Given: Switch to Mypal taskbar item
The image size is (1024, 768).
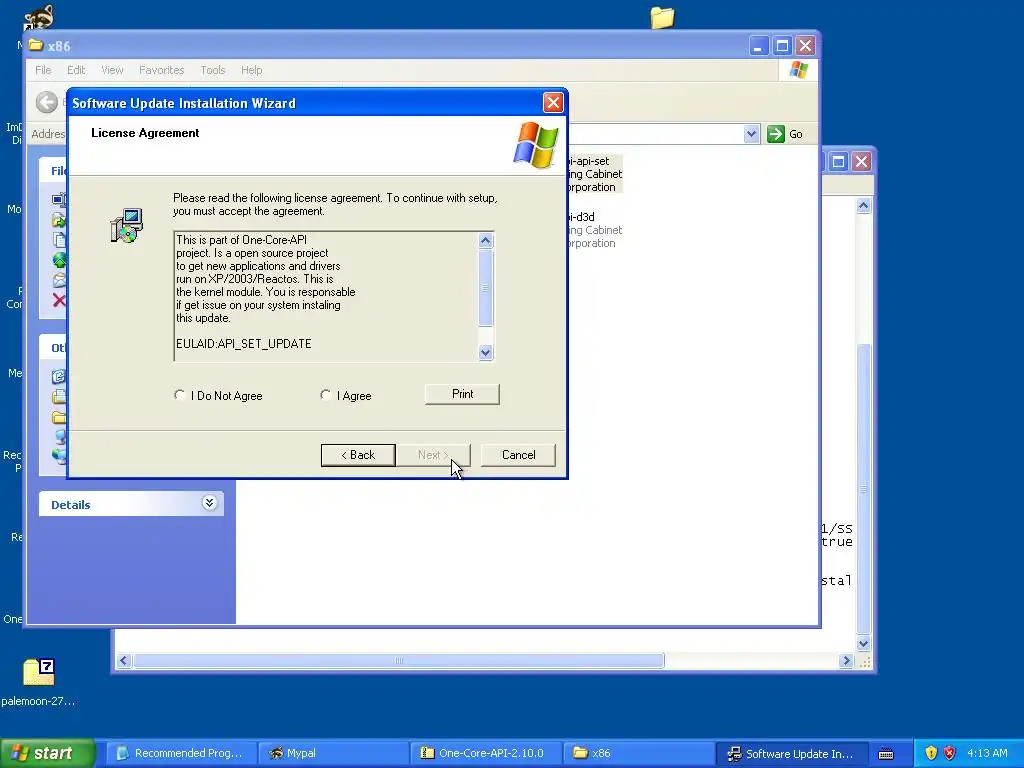Looking at the screenshot, I should pos(333,753).
